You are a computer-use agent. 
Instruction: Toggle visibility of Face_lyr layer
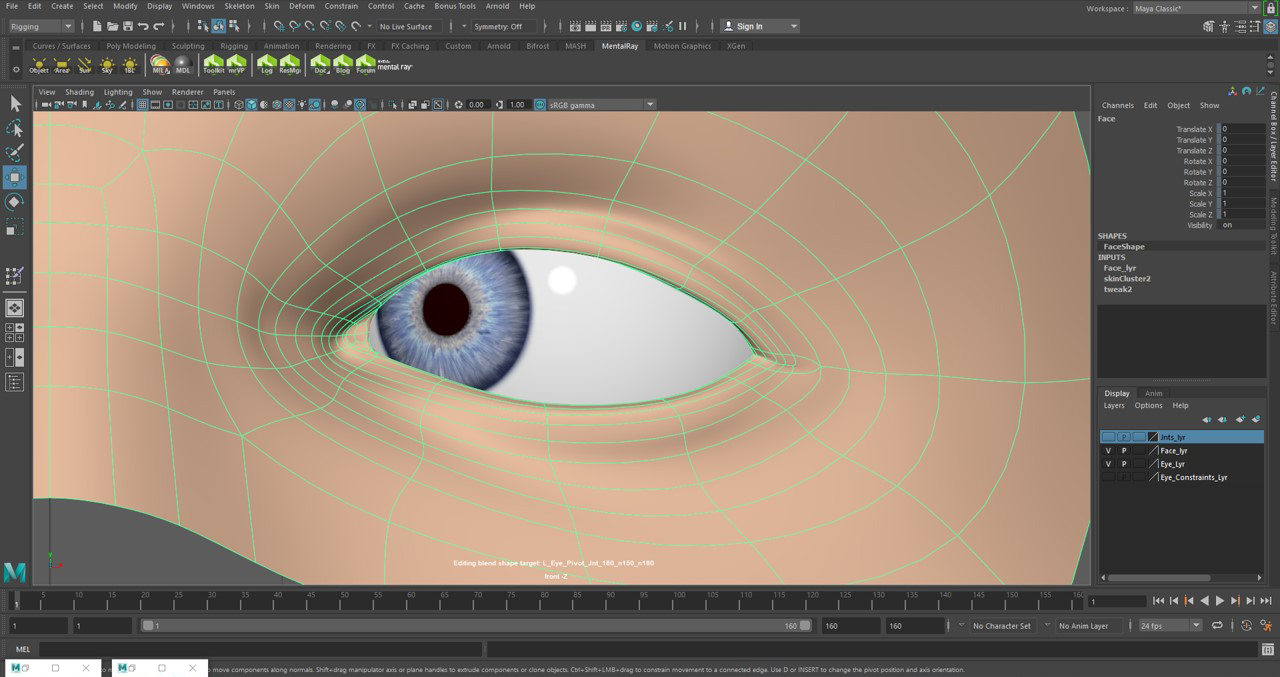(x=1108, y=451)
